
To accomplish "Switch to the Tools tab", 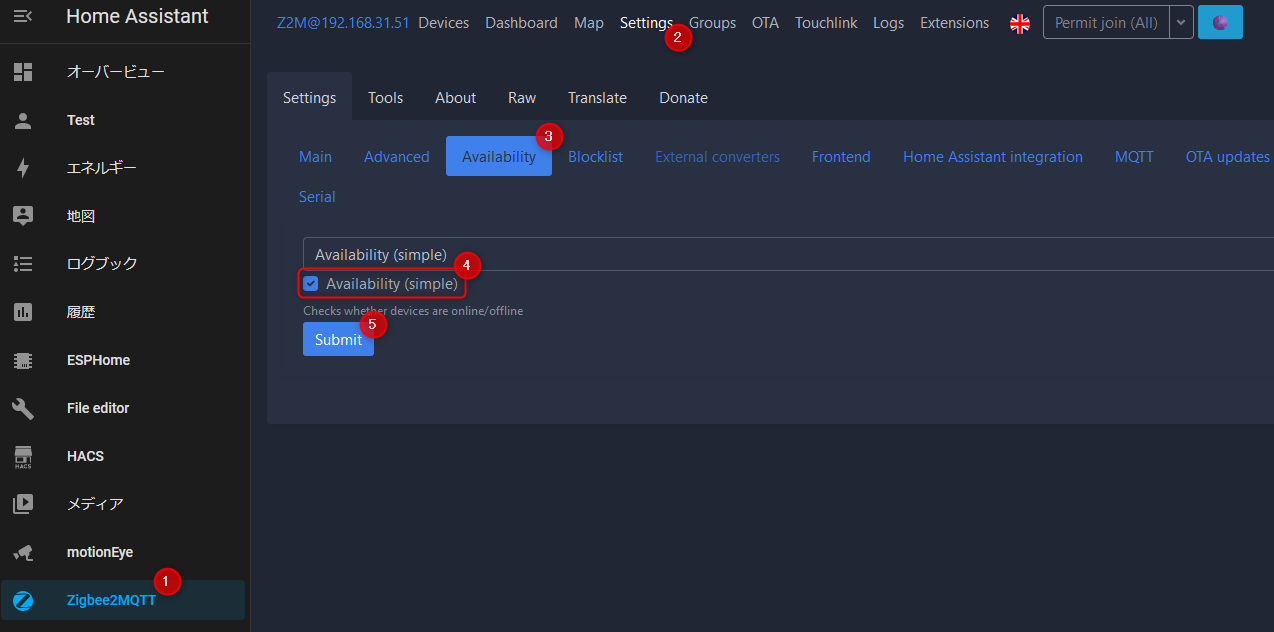I will pos(385,97).
